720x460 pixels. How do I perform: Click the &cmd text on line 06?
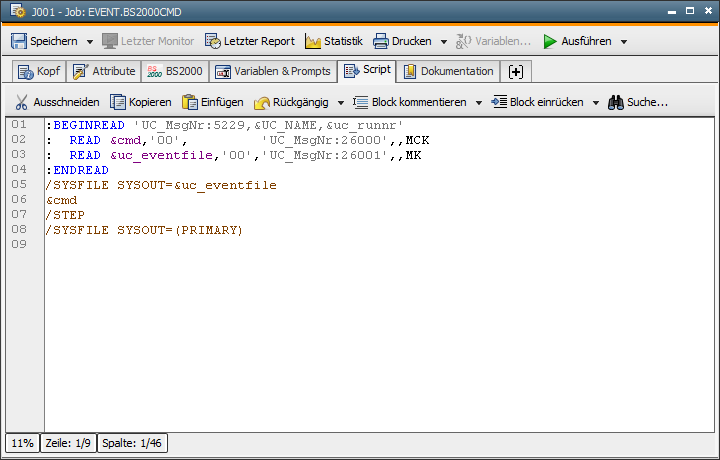[62, 201]
